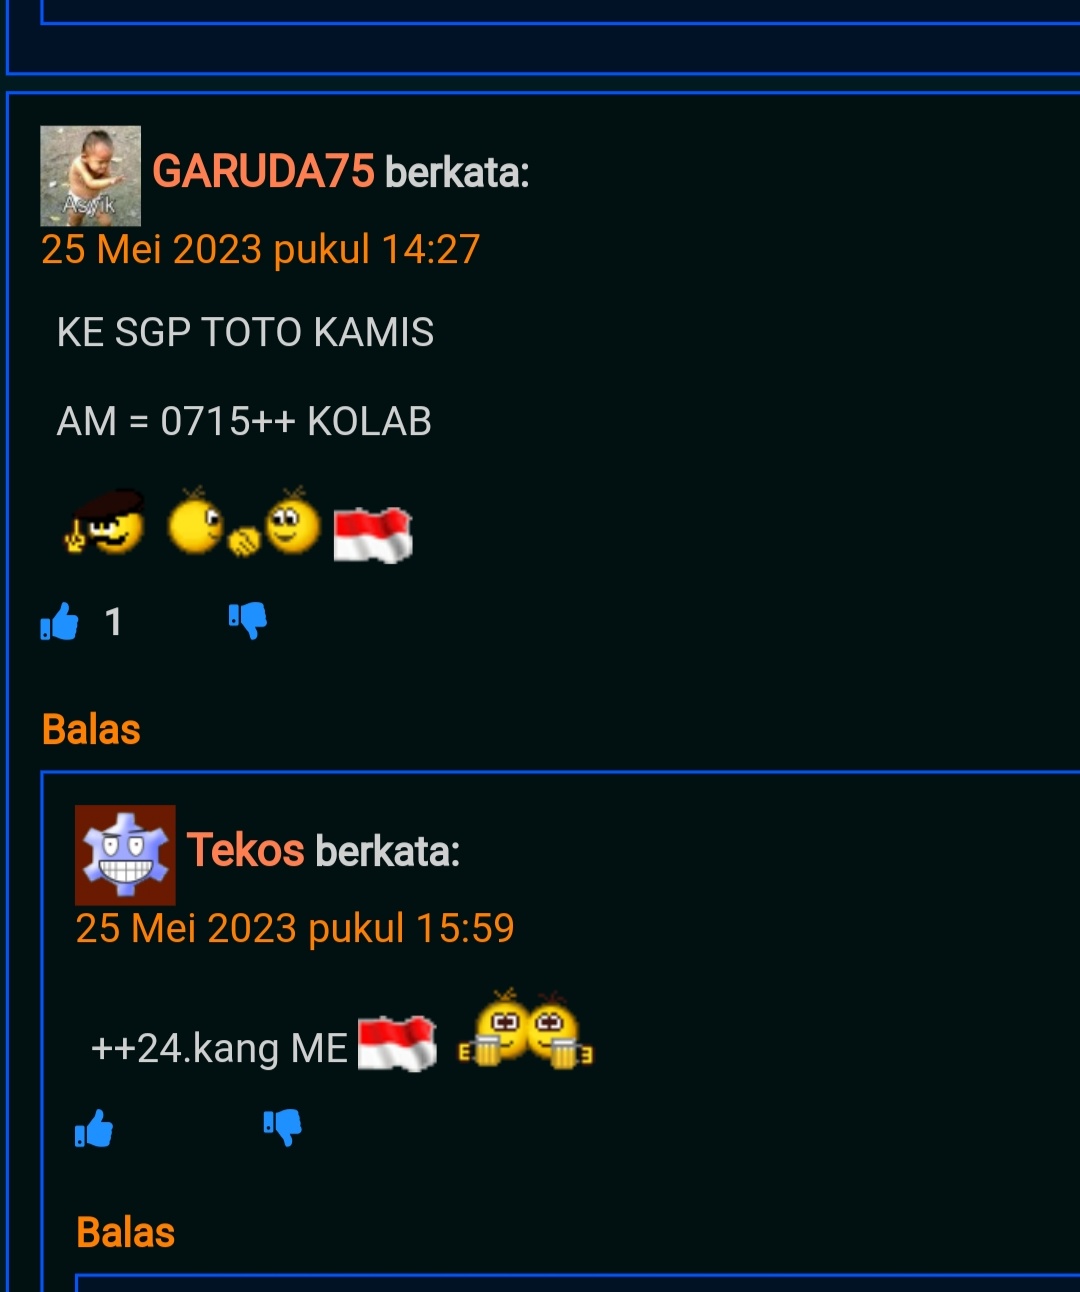1080x1292 pixels.
Task: Open permalink 25 Mei 2023 pukul 15:59
Action: 295,928
